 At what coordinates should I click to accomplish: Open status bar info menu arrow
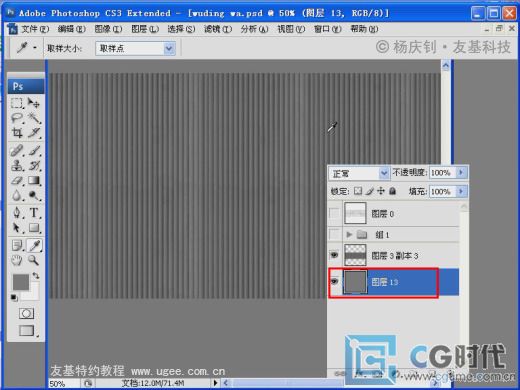point(215,383)
